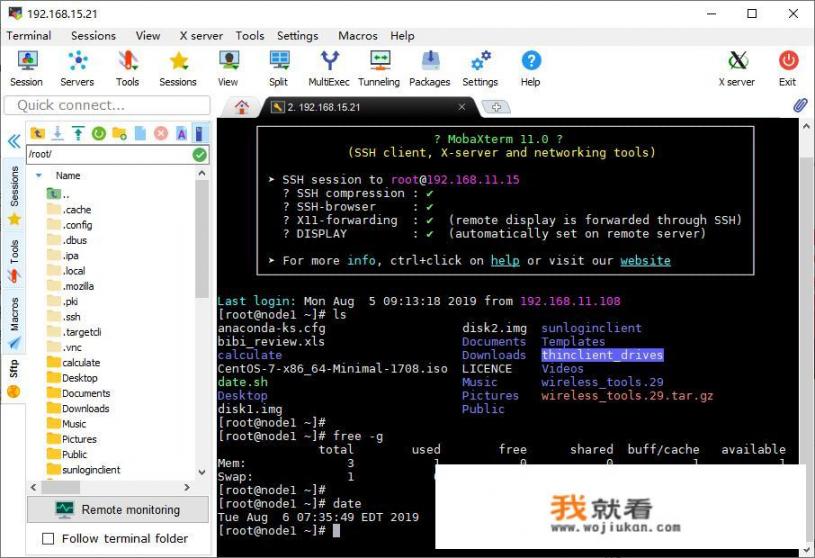Select the Desktop folder in file list
Image resolution: width=815 pixels, height=558 pixels.
pyautogui.click(x=72, y=378)
